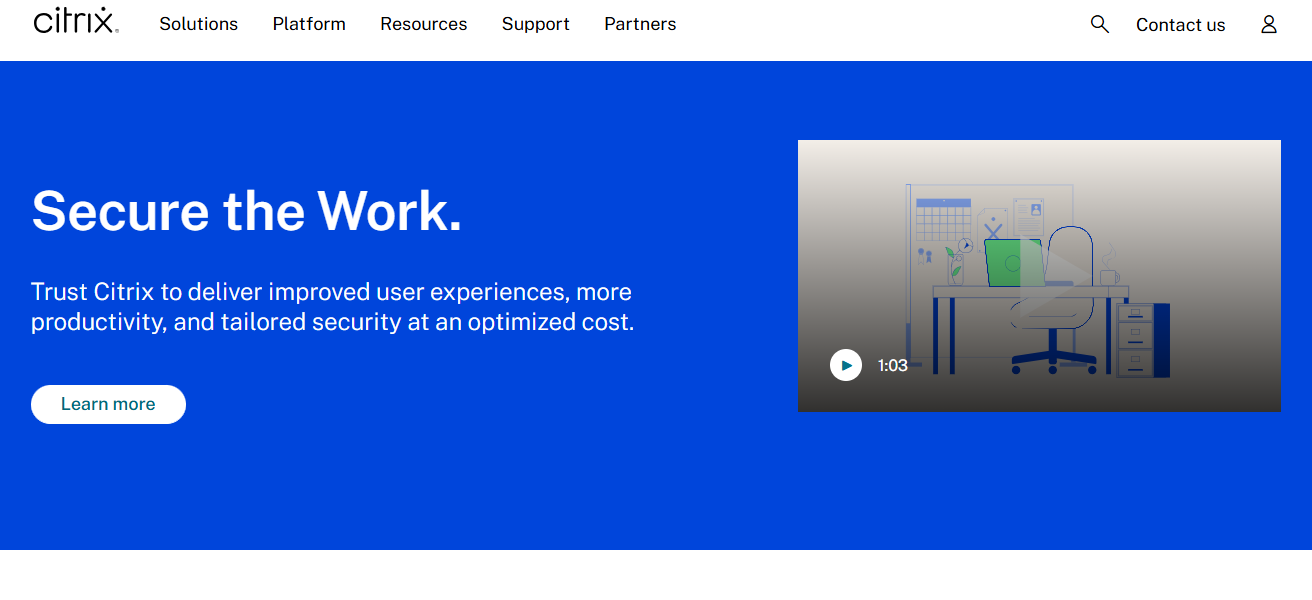
Task: Click the Contact us link
Action: click(1180, 25)
